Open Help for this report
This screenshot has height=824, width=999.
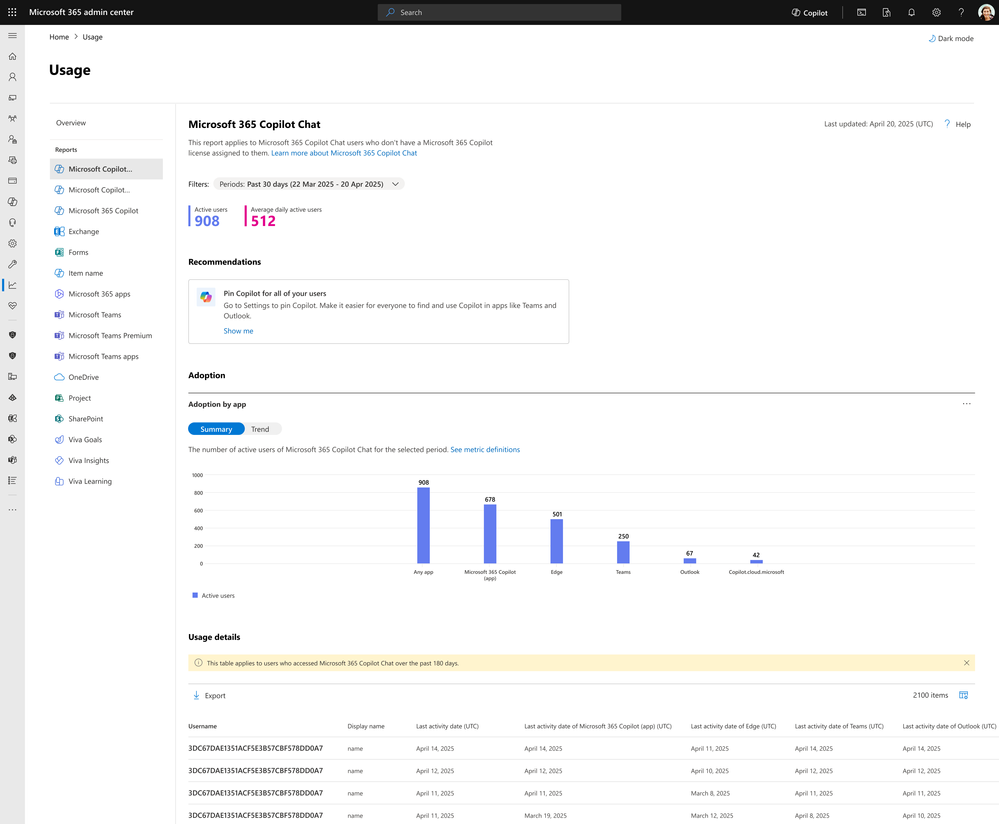(958, 124)
